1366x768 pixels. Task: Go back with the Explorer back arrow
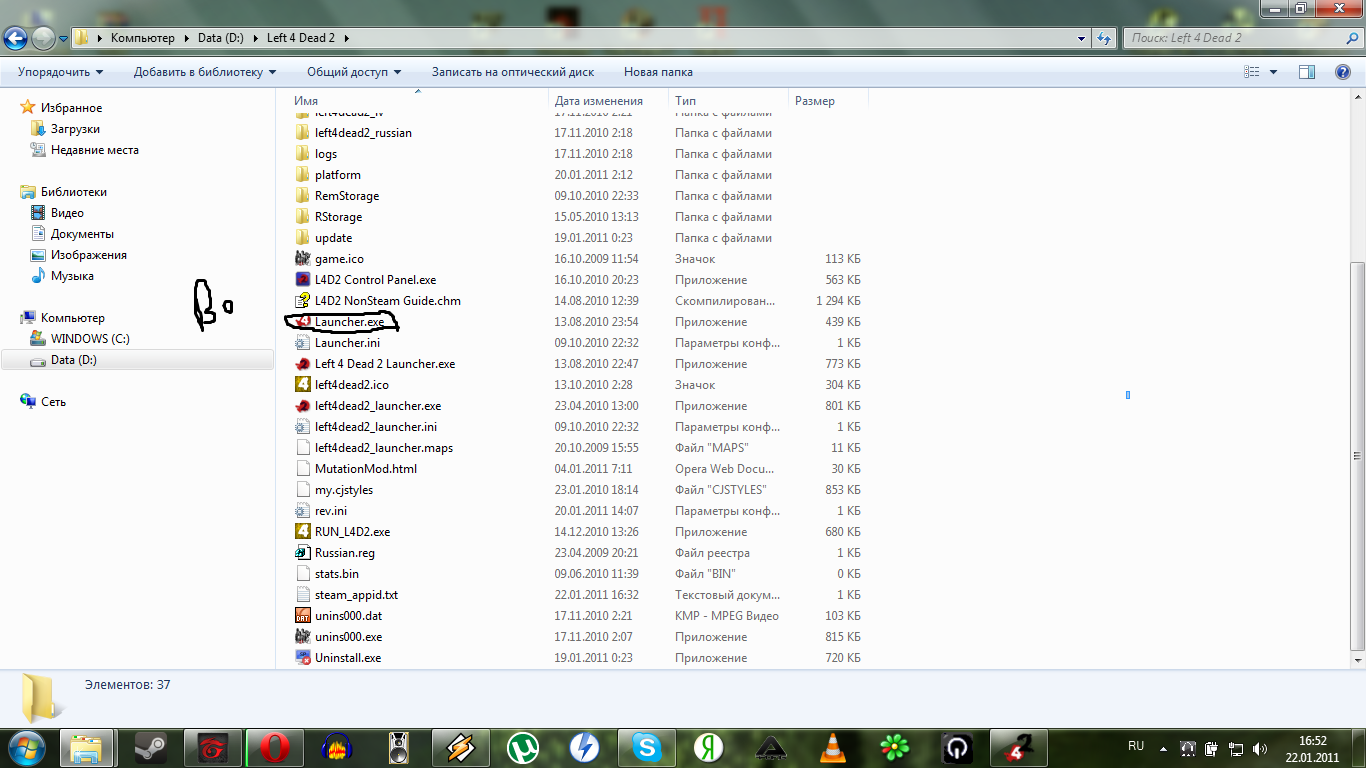[x=16, y=38]
